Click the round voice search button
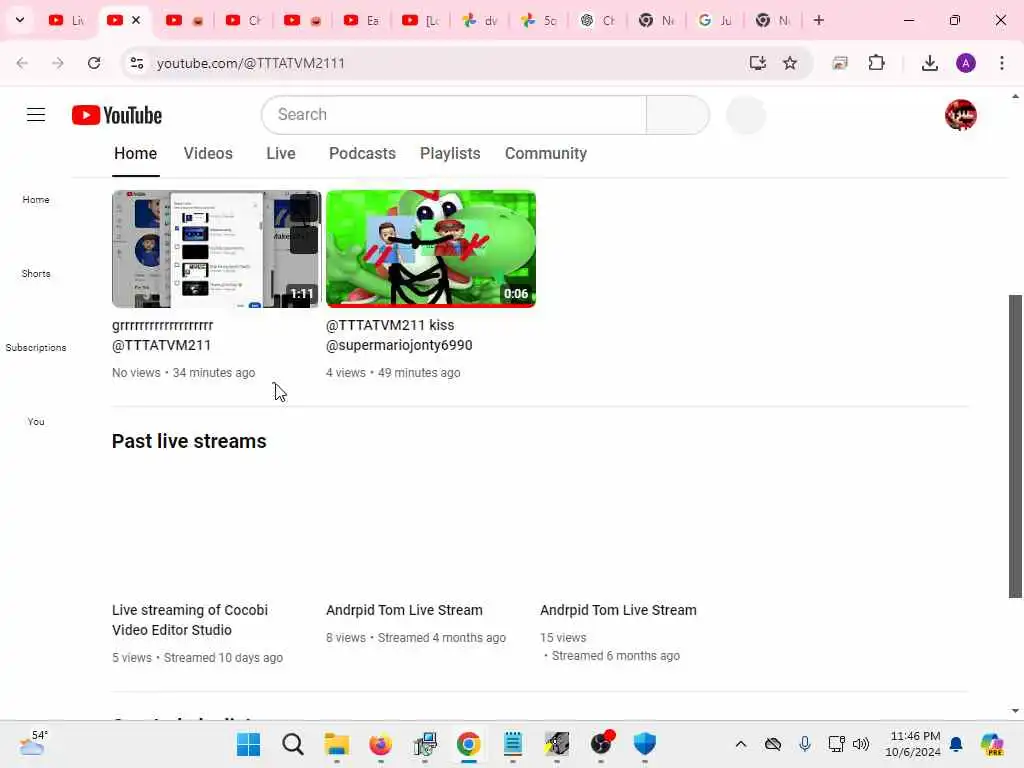 [746, 115]
